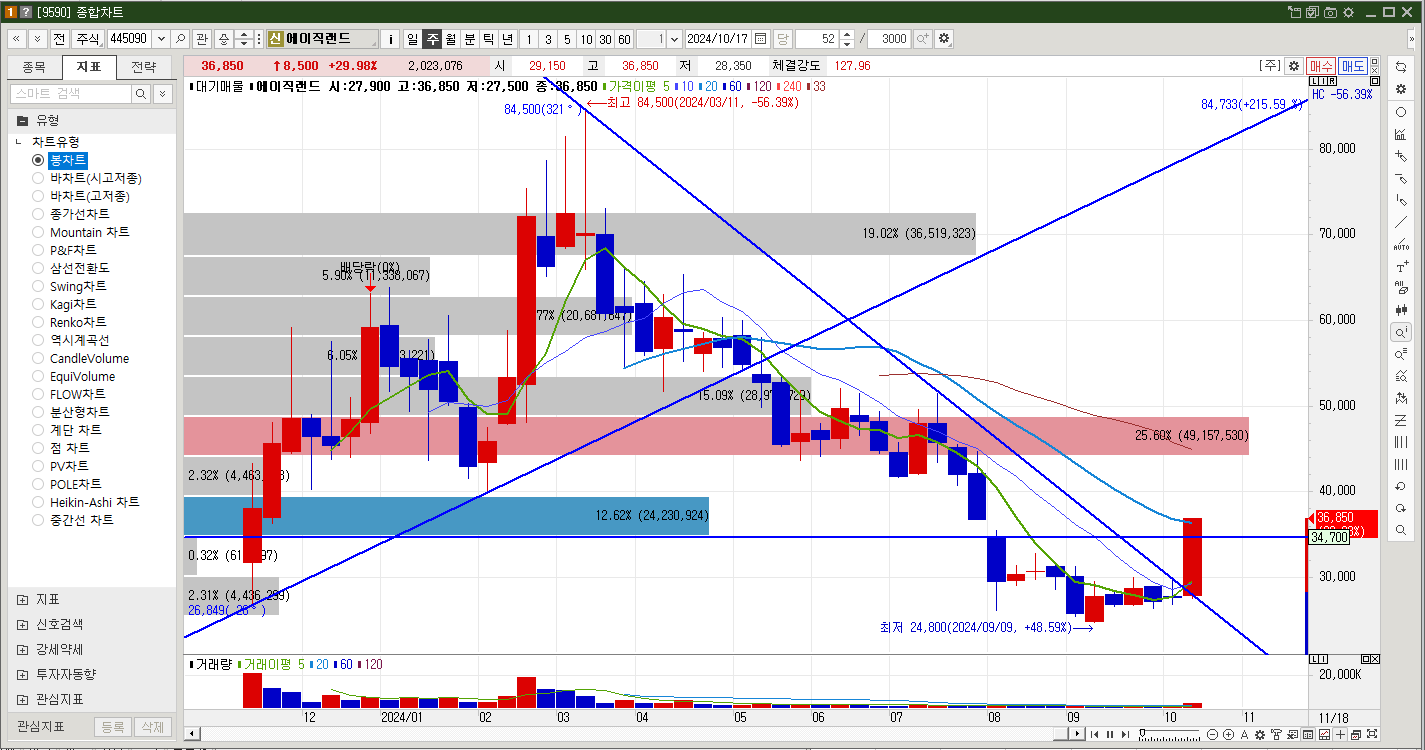Toggle the magnifier info tool in the right toolbar
The height and width of the screenshot is (750, 1425).
pyautogui.click(x=1400, y=332)
